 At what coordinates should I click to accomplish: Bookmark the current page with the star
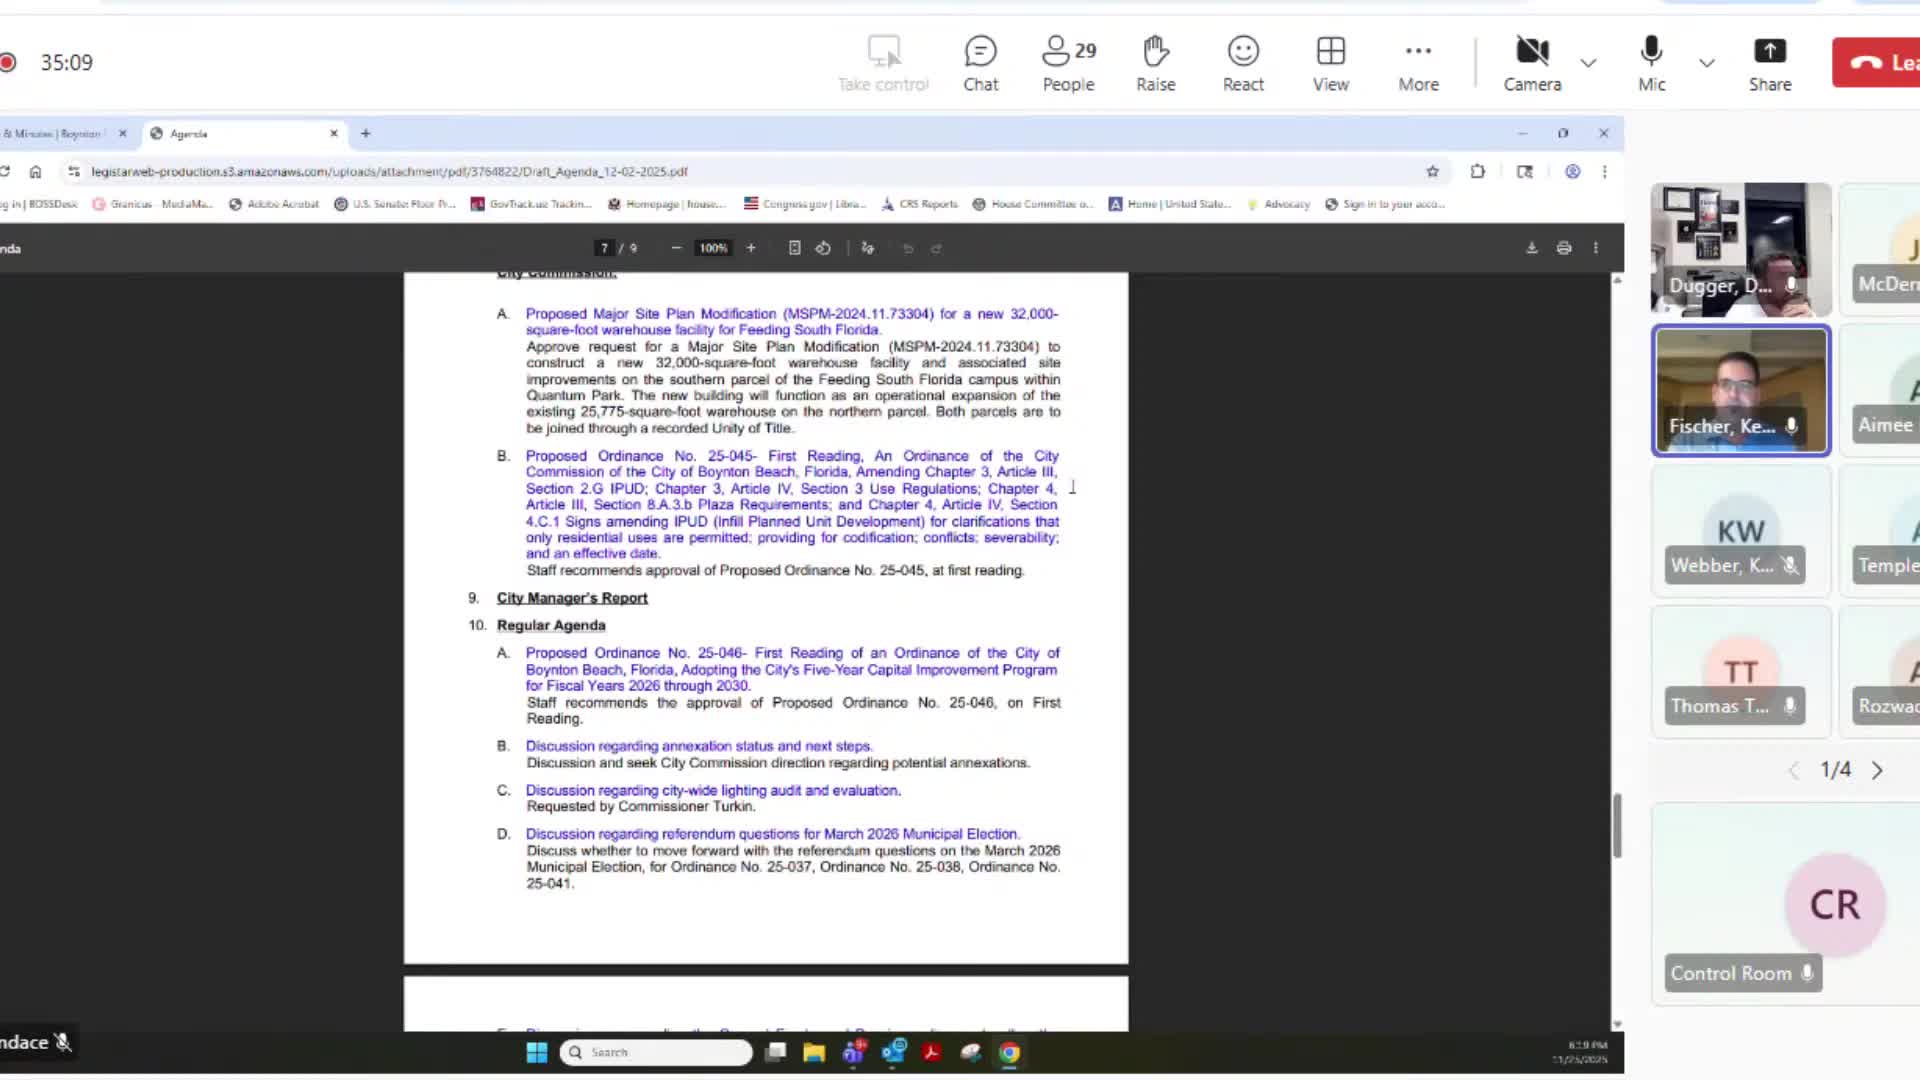click(x=1433, y=171)
